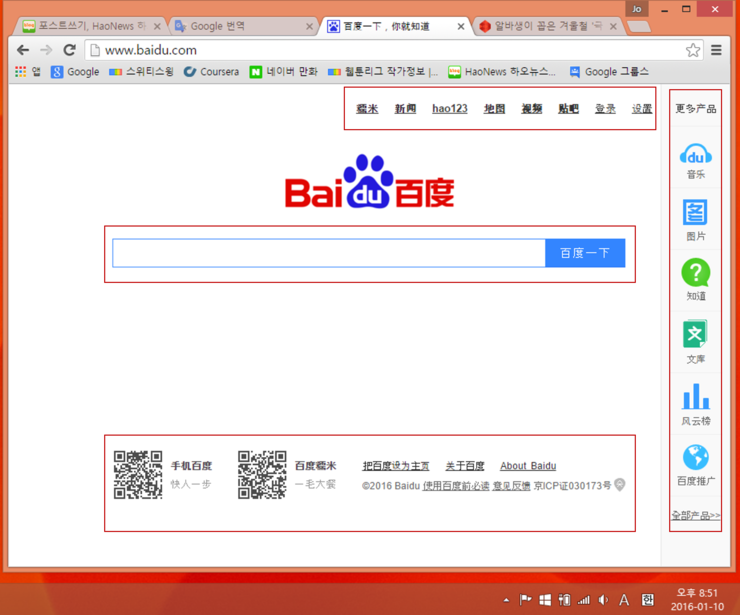Go forward with the browser forward arrow
This screenshot has width=740, height=615.
[46, 50]
